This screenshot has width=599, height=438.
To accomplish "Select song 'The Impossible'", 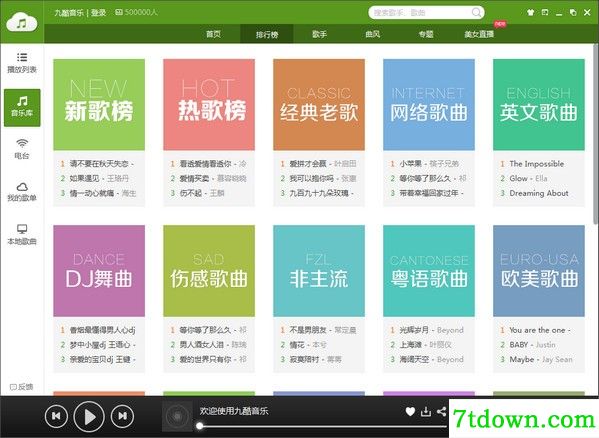I will click(537, 164).
